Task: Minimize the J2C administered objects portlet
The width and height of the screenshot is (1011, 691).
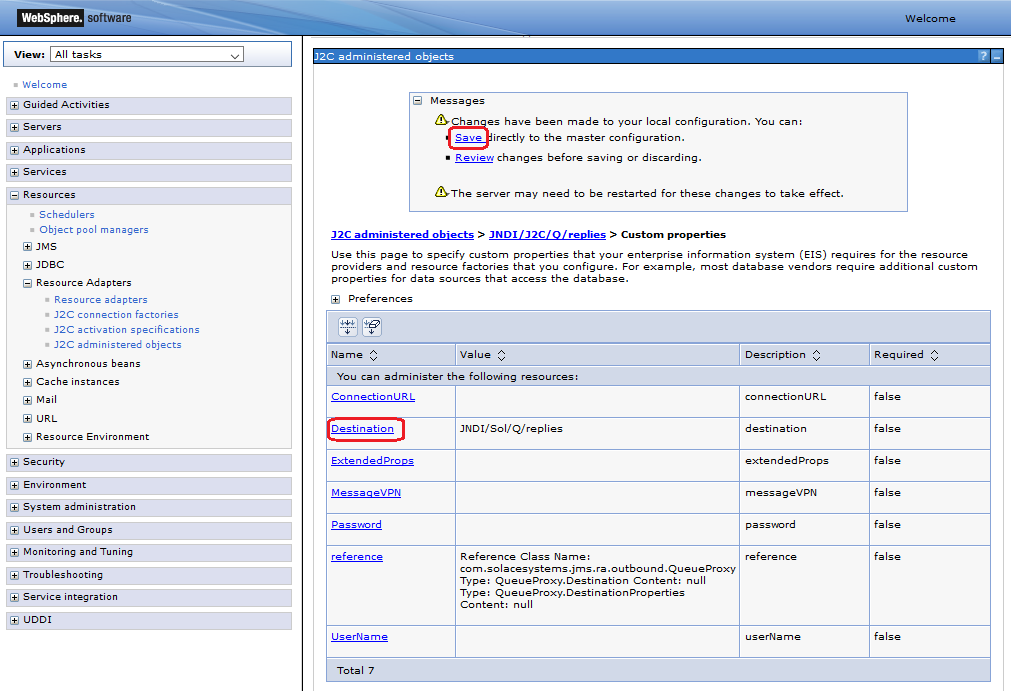Action: (996, 57)
